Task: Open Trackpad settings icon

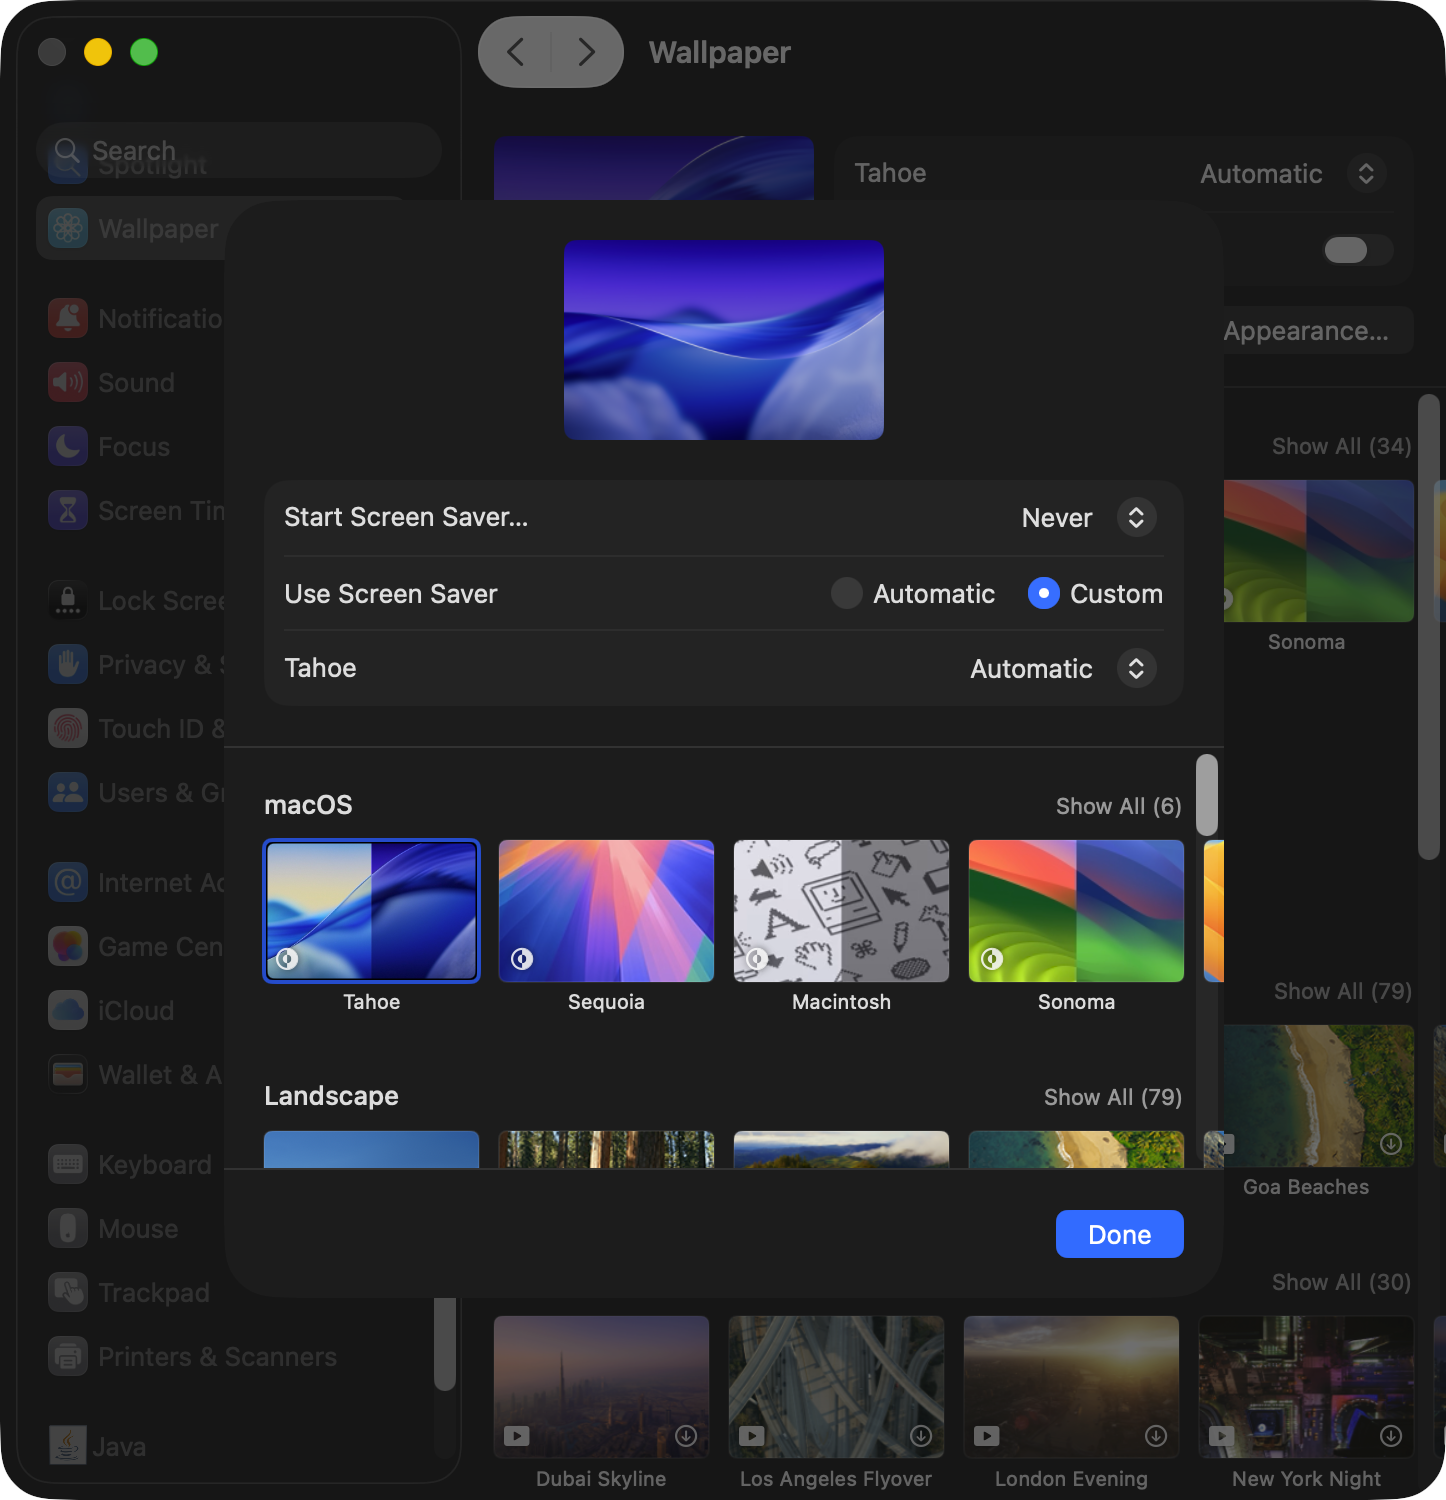Action: [x=68, y=1293]
